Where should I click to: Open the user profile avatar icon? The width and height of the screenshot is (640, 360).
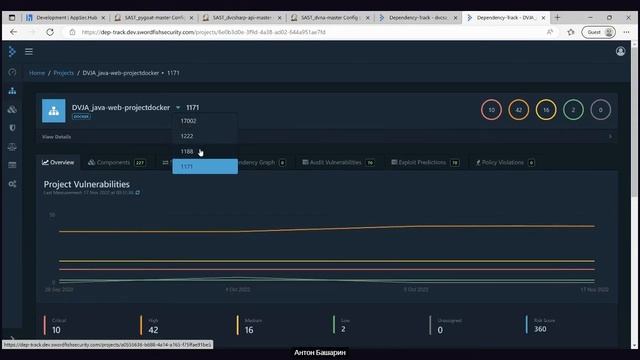[620, 51]
